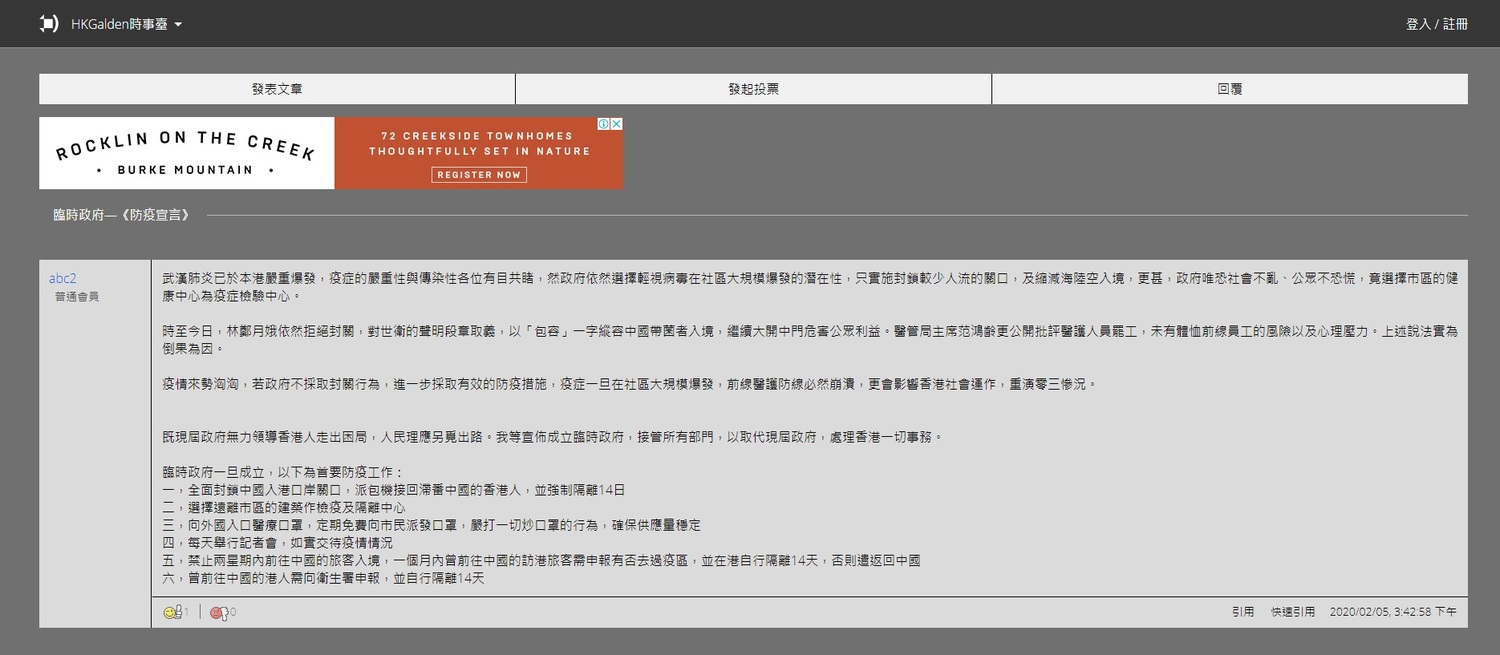Click list item 六，曾前往中國的港人
Image resolution: width=1500 pixels, height=655 pixels.
click(x=323, y=578)
